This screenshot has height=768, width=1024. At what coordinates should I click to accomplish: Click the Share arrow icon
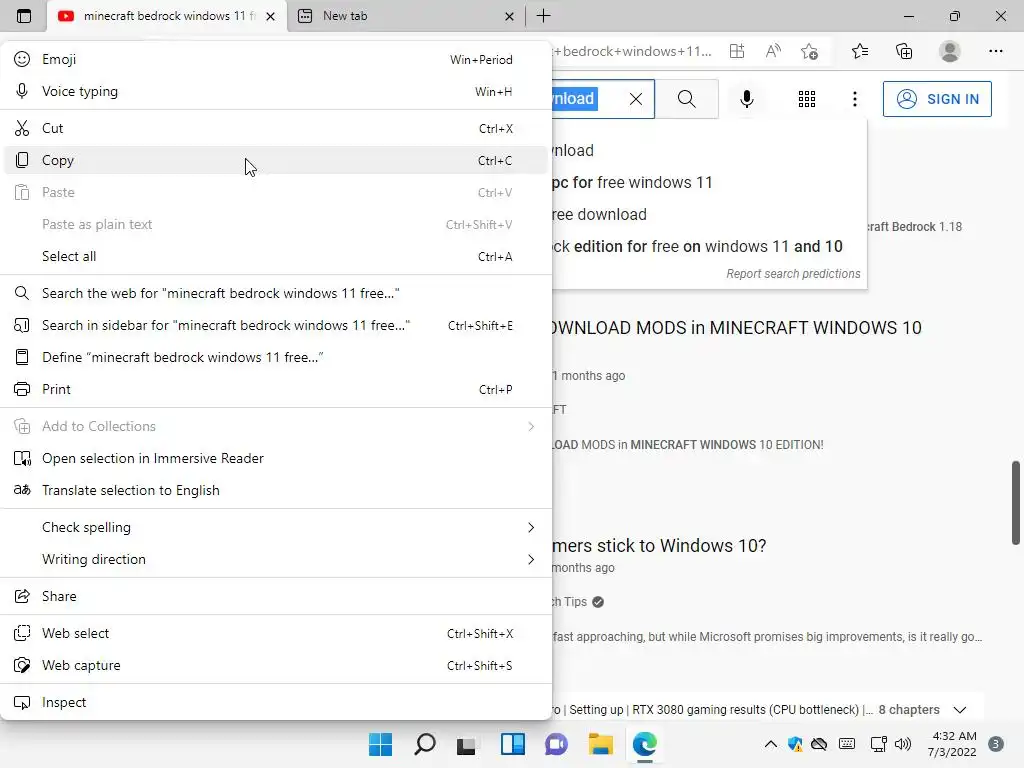pos(22,596)
